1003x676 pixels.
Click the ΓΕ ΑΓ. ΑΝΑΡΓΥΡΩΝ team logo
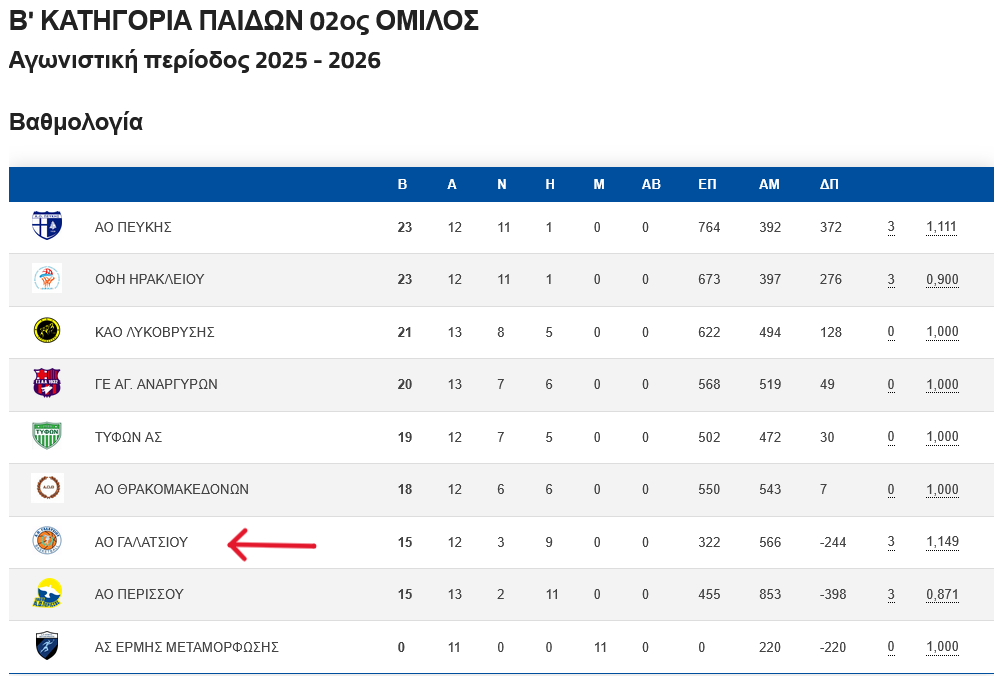tap(47, 384)
